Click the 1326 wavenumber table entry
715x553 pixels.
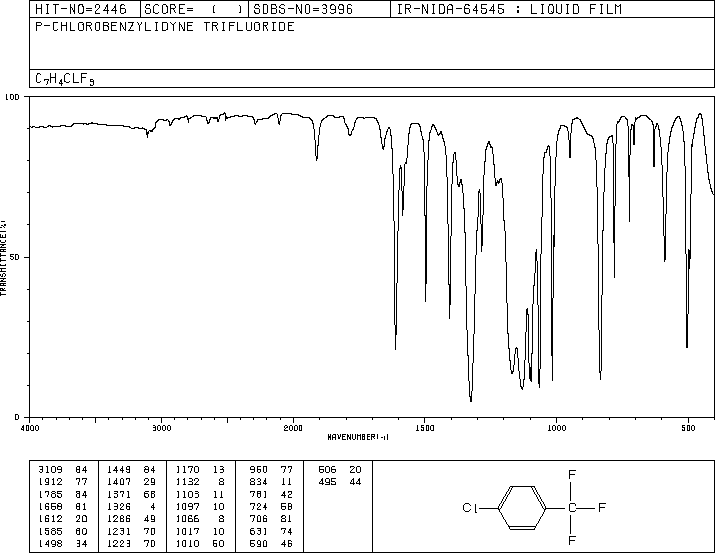tap(119, 506)
